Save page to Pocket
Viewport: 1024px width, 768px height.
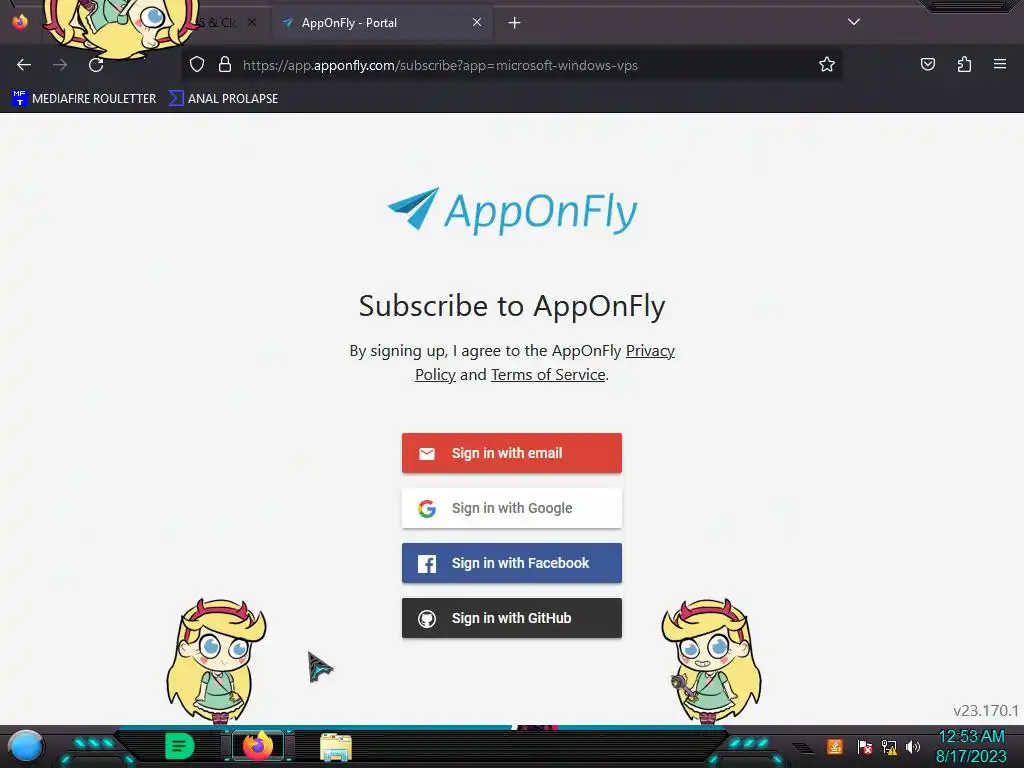coord(927,65)
